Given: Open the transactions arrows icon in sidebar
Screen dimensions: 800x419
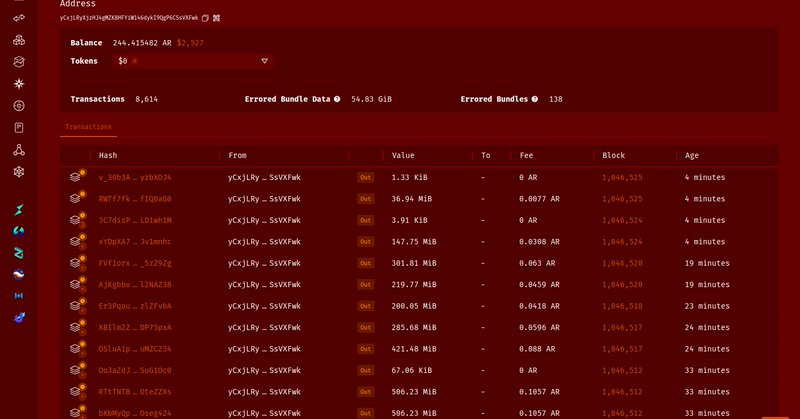Looking at the screenshot, I should (19, 18).
